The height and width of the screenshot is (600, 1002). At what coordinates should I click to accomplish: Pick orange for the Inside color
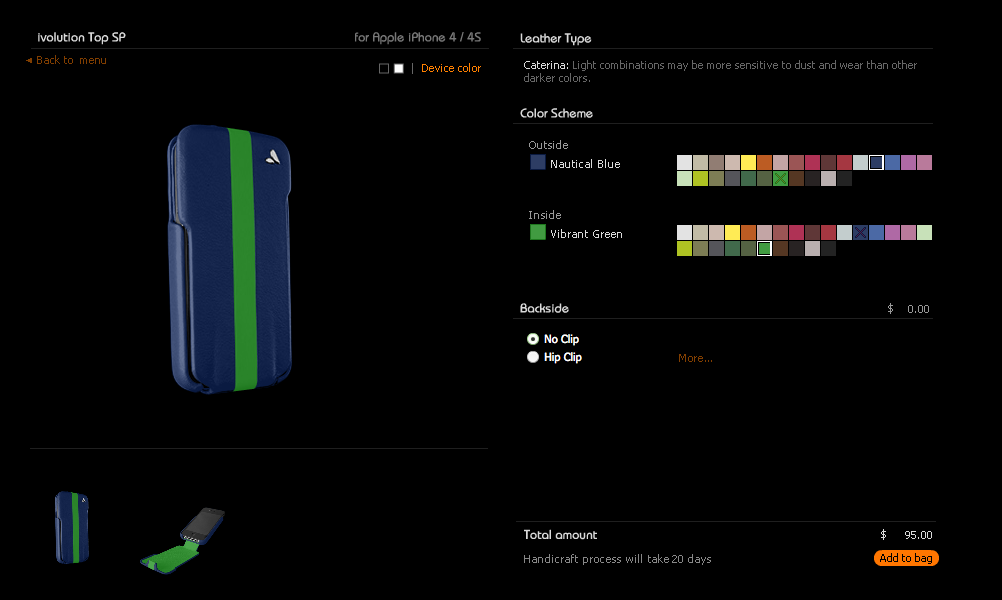[x=748, y=232]
